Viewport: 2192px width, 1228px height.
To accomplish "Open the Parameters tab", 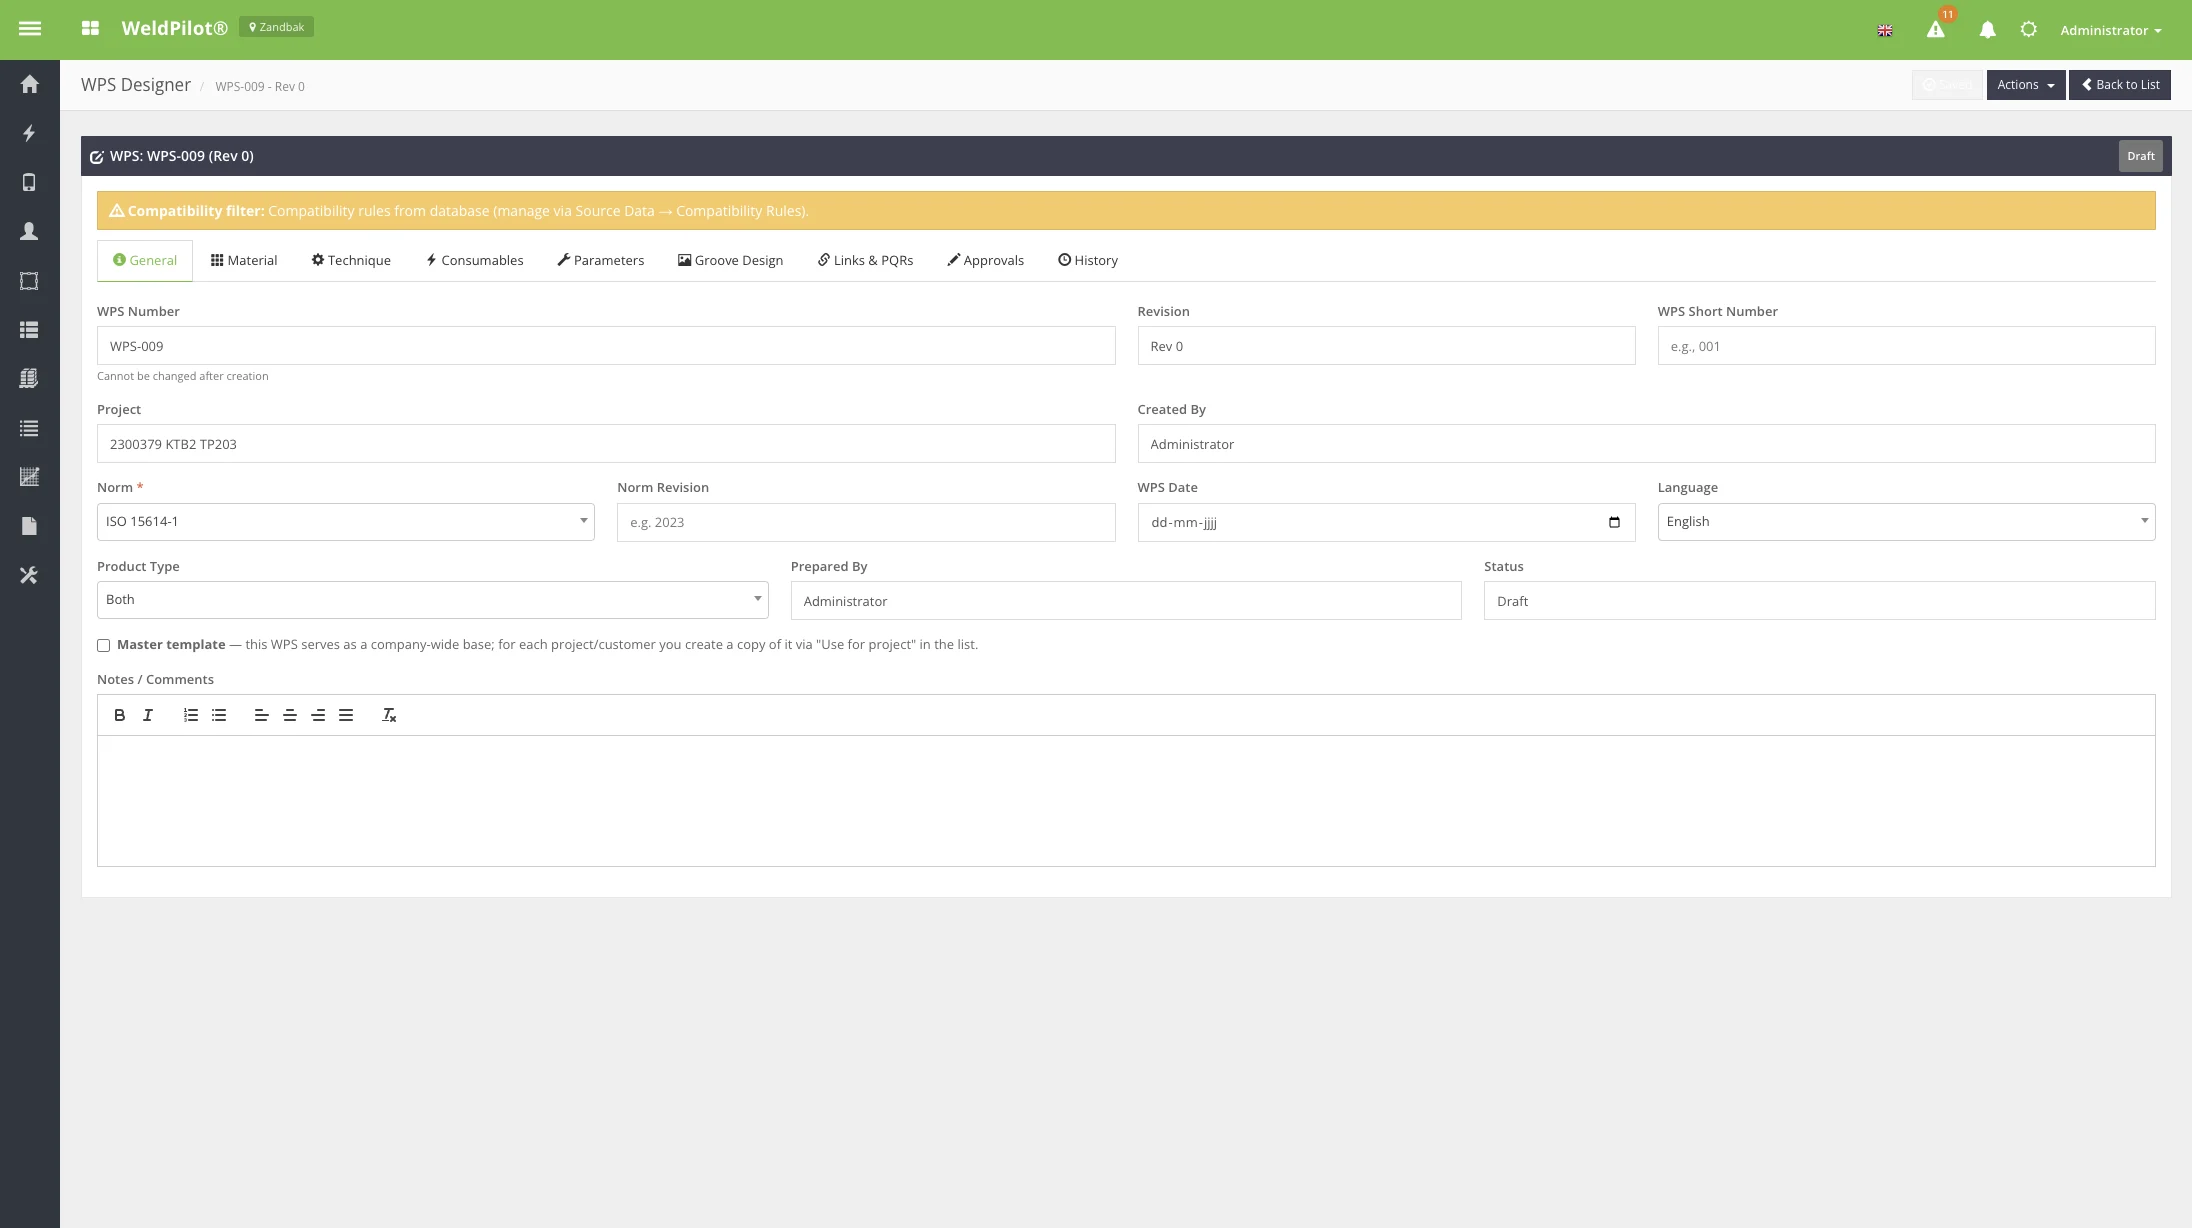I will [600, 261].
